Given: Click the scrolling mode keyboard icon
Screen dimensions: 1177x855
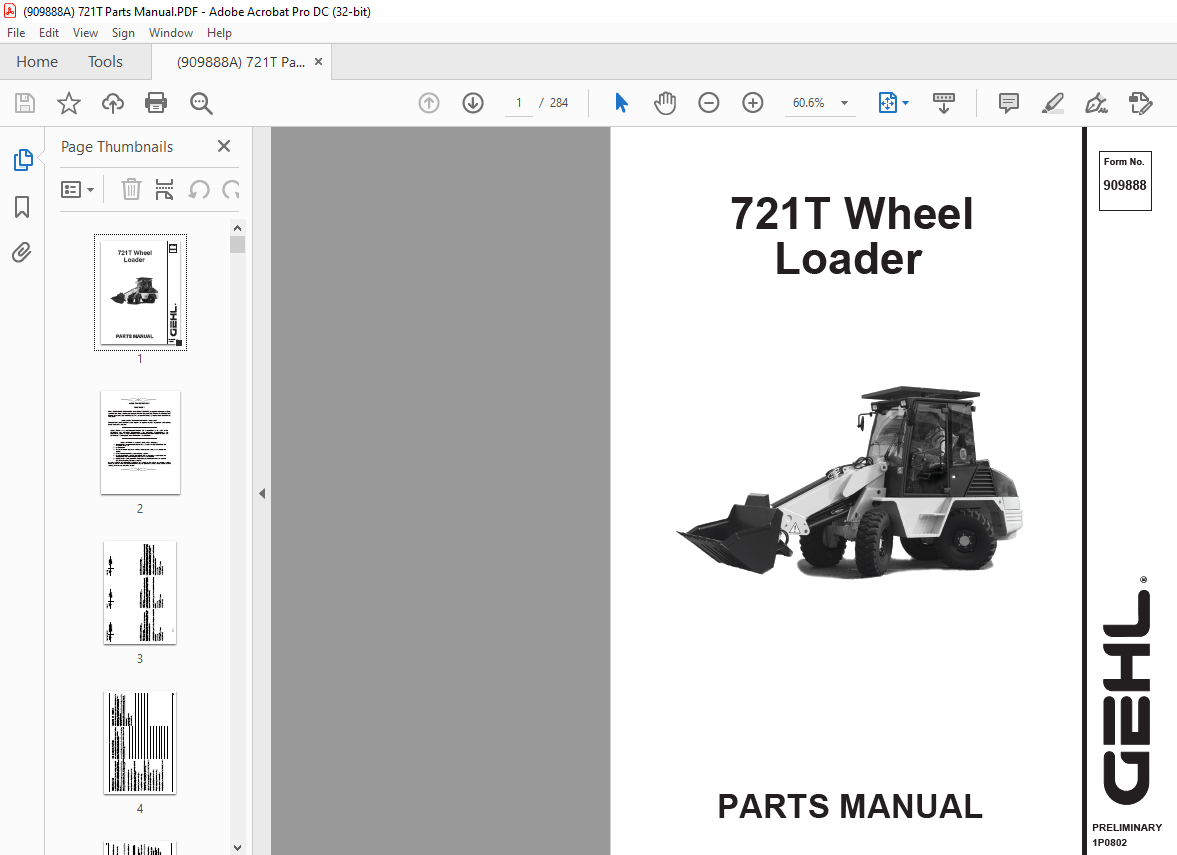Looking at the screenshot, I should [944, 103].
